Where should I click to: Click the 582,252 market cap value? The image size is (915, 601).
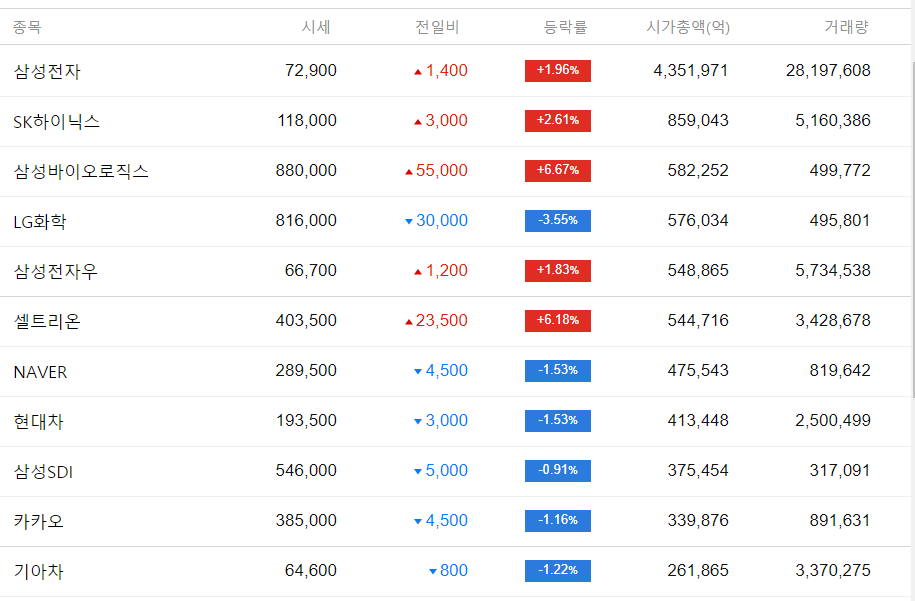pyautogui.click(x=698, y=170)
